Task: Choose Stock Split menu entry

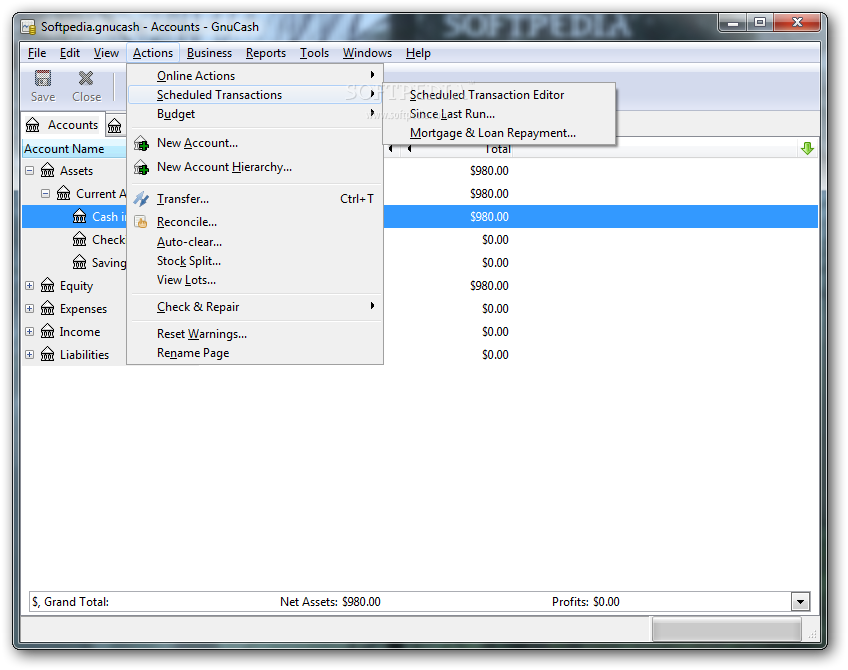Action: coord(255,261)
